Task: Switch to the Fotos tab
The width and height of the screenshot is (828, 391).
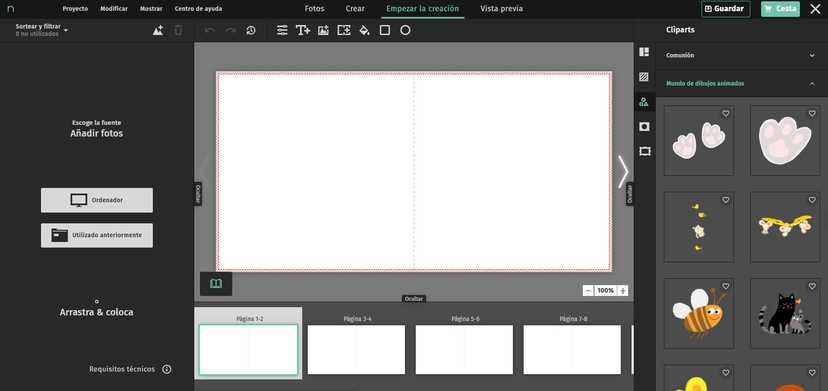Action: (x=314, y=9)
